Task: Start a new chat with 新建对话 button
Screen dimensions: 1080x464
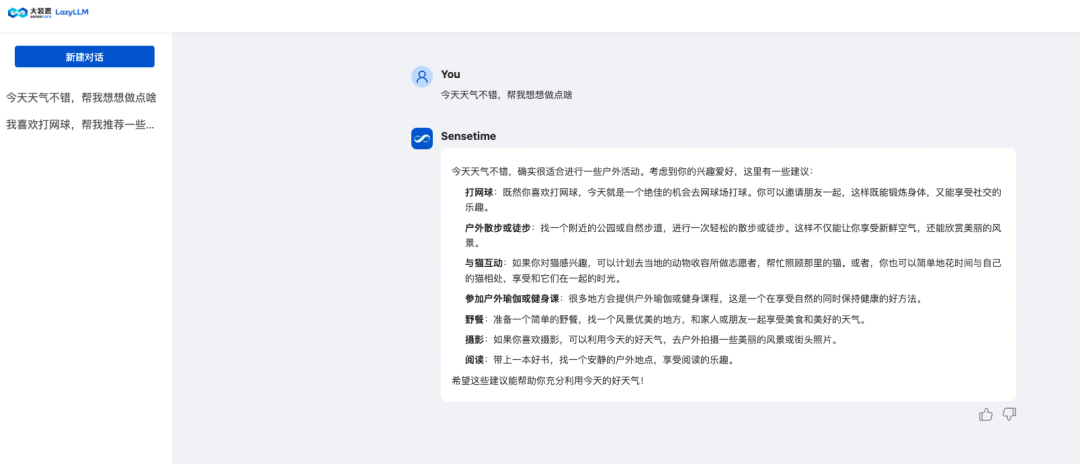Action: (x=85, y=56)
